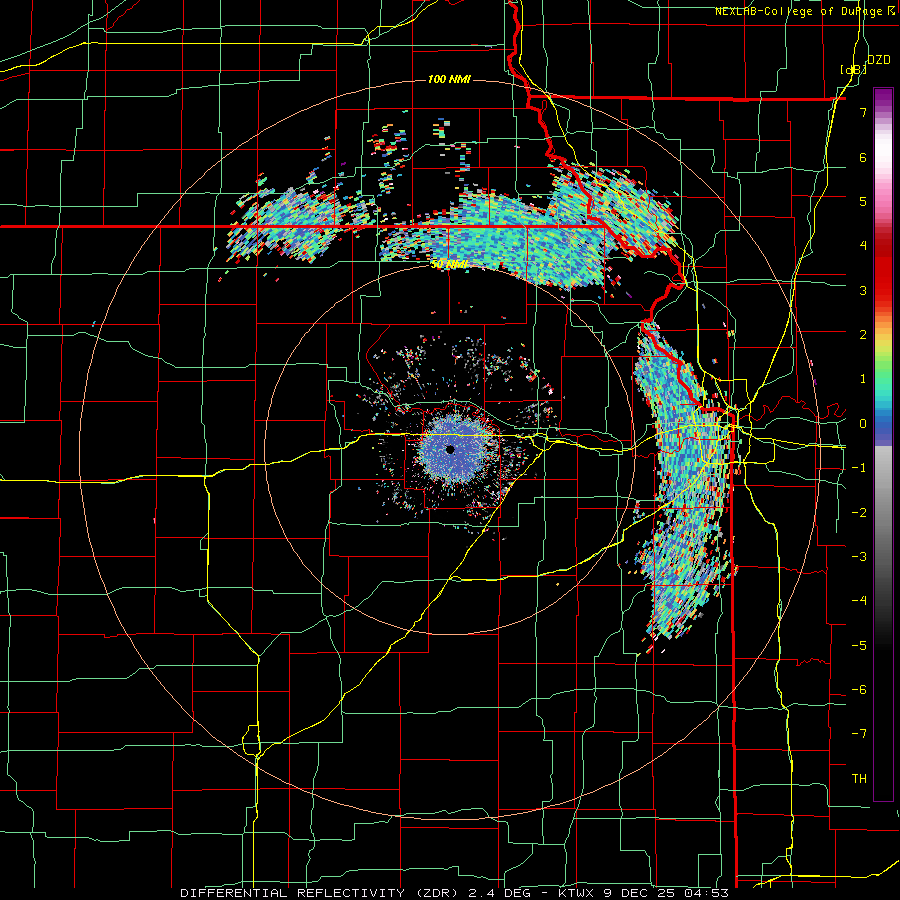Click the [dB] unit label
Screen dimensions: 900x900
pos(854,69)
